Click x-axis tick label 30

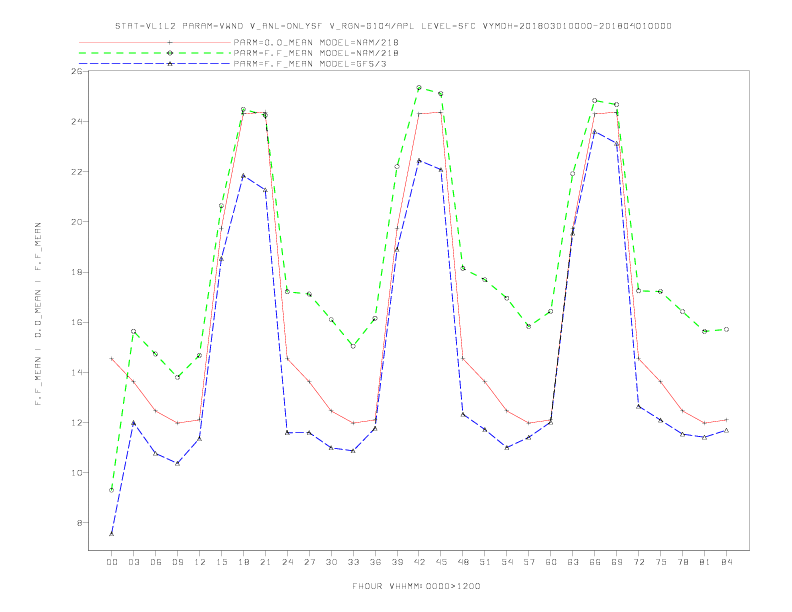coord(331,562)
